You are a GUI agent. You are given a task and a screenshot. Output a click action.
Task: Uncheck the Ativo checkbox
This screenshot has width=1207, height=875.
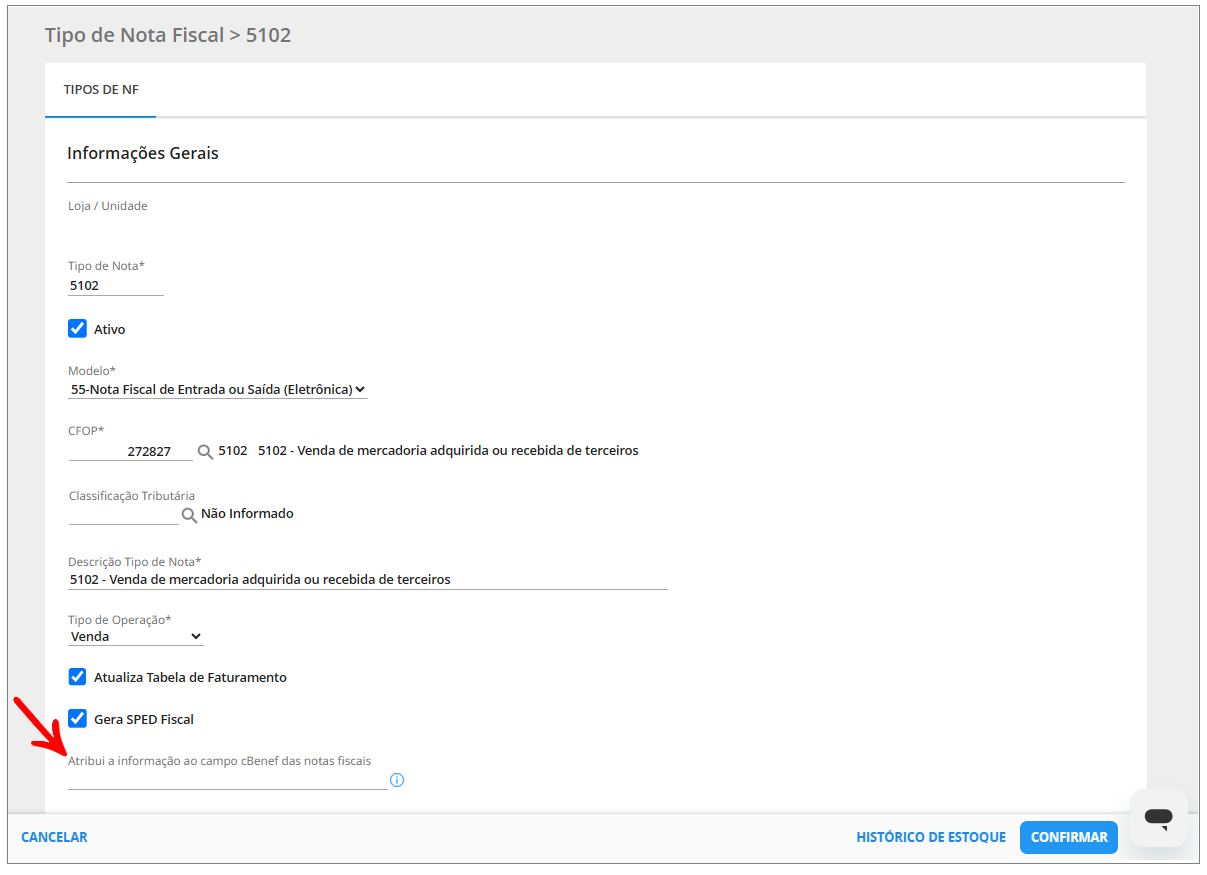click(x=77, y=328)
